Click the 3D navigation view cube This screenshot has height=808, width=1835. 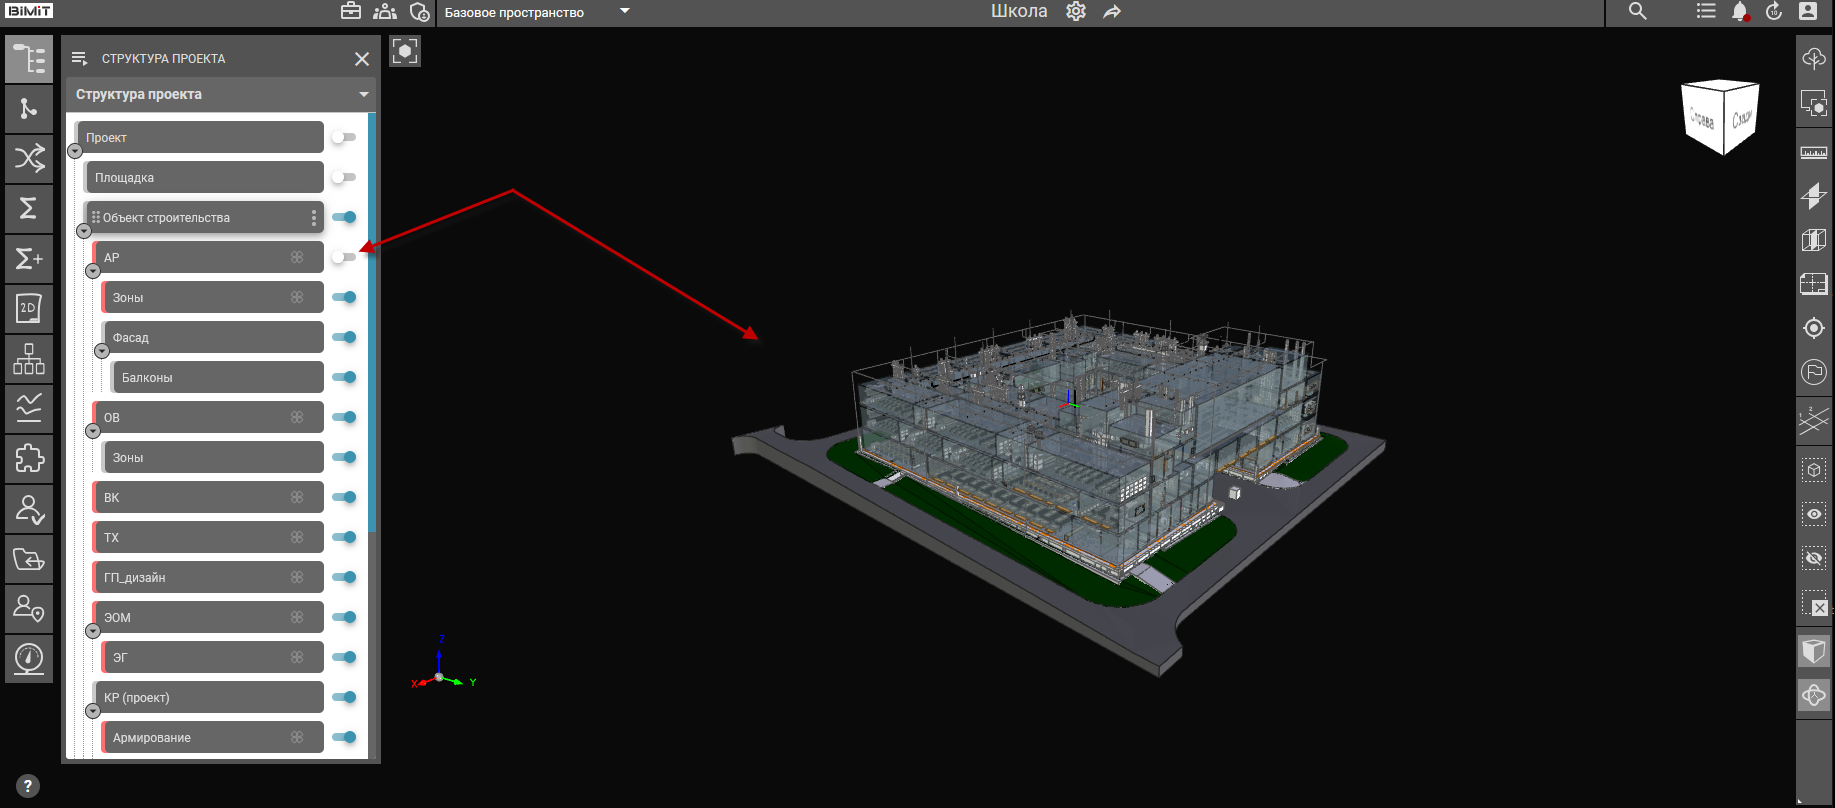pos(1721,117)
